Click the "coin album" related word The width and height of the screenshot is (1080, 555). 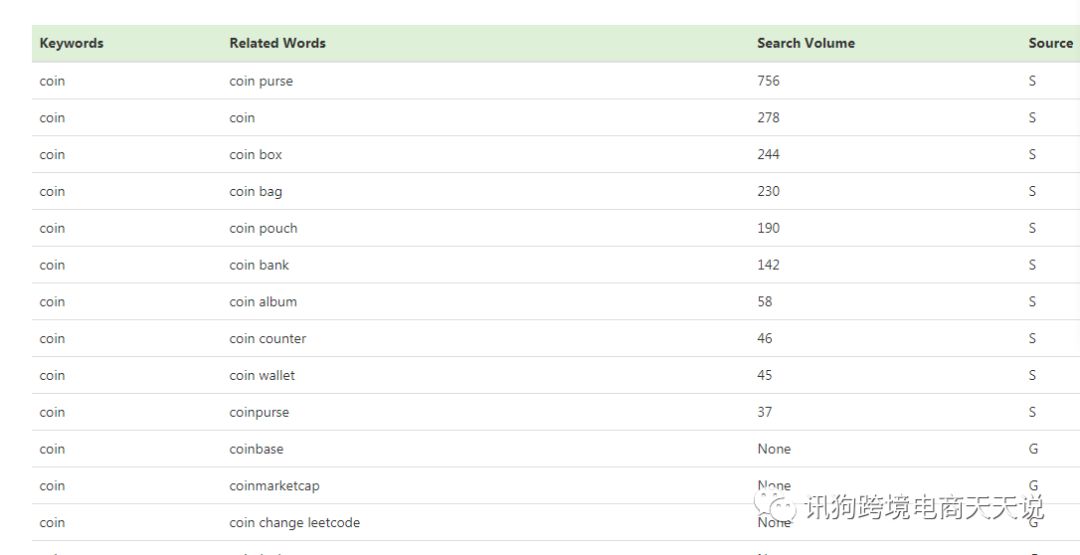263,302
